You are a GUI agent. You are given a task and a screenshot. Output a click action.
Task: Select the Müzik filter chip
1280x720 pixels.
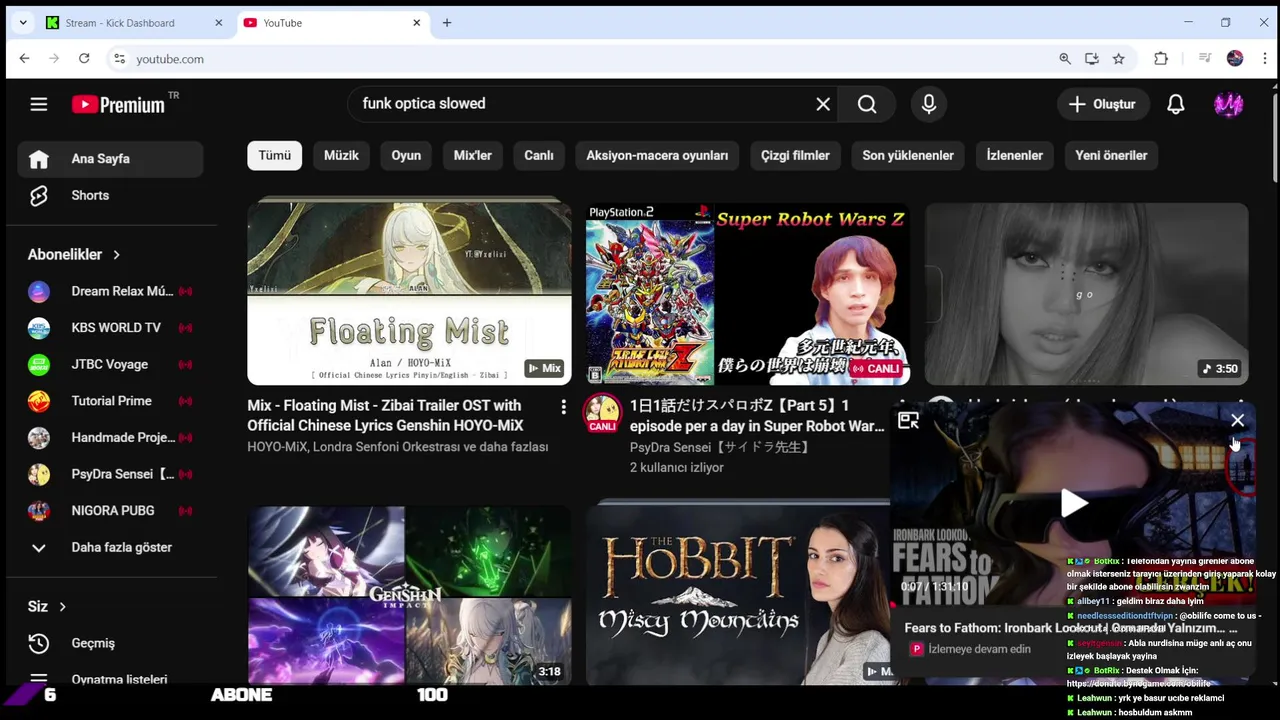[x=341, y=155]
